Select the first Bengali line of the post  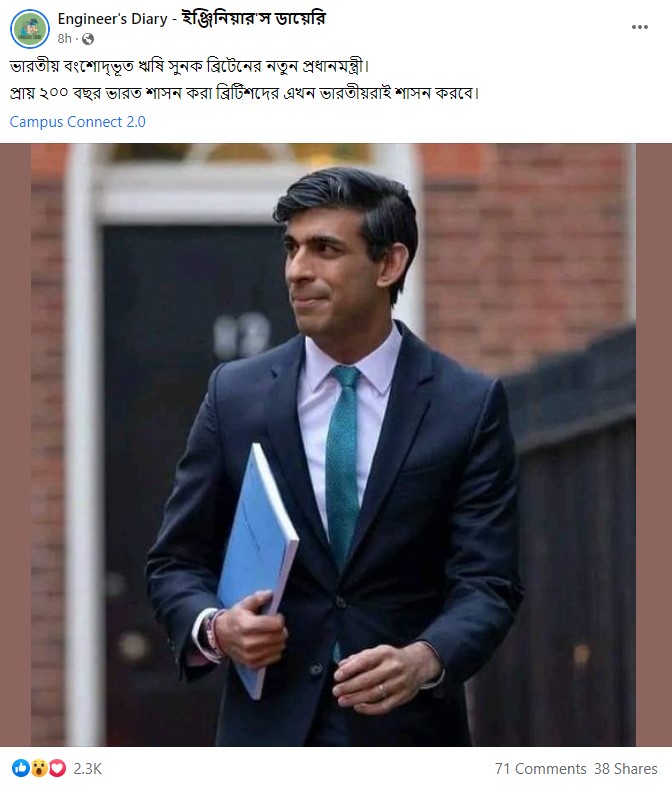coord(189,67)
